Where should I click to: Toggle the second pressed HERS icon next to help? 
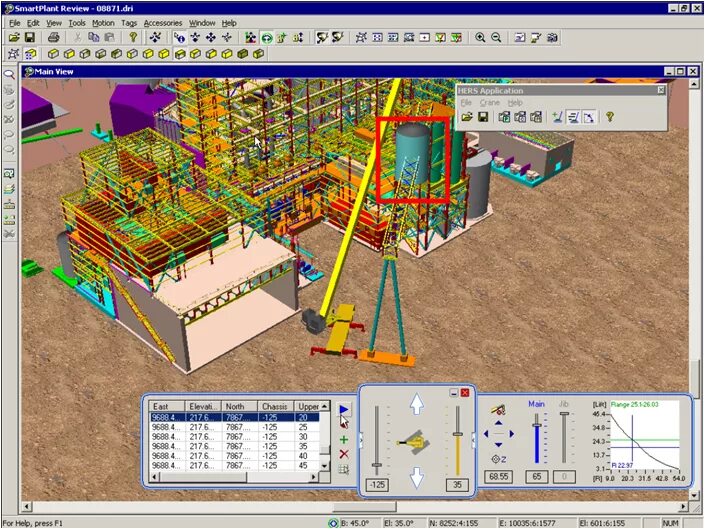[x=589, y=117]
